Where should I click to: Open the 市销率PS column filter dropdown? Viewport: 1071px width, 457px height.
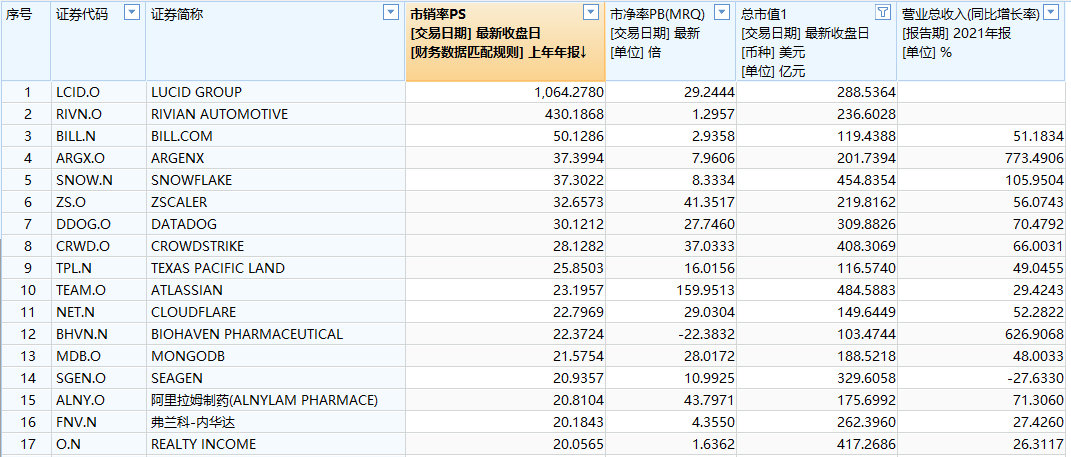[592, 12]
